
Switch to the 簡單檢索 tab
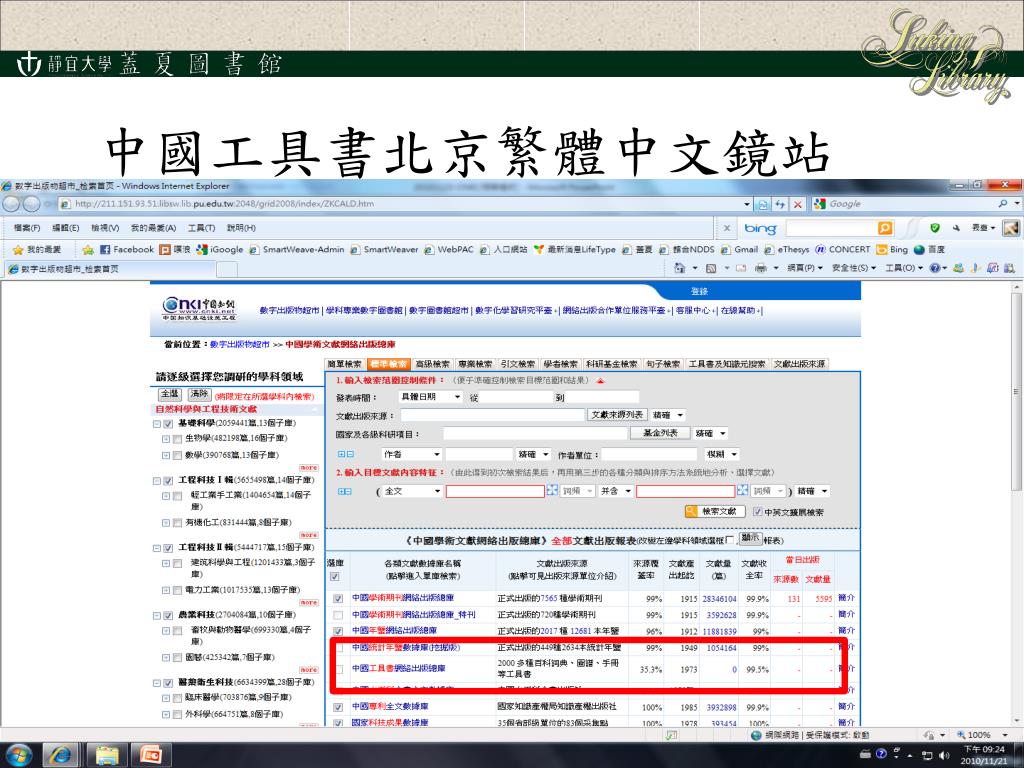tap(345, 364)
